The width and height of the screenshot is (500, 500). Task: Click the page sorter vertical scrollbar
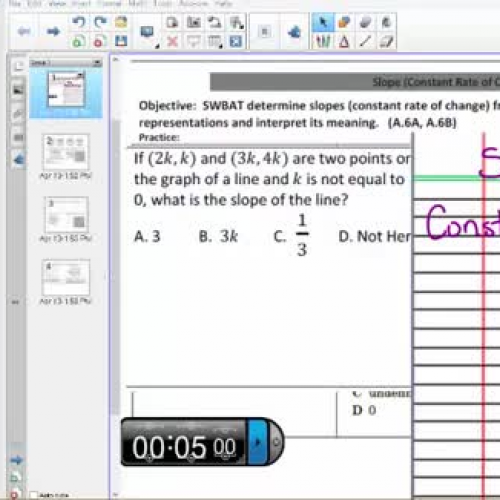tap(115, 267)
